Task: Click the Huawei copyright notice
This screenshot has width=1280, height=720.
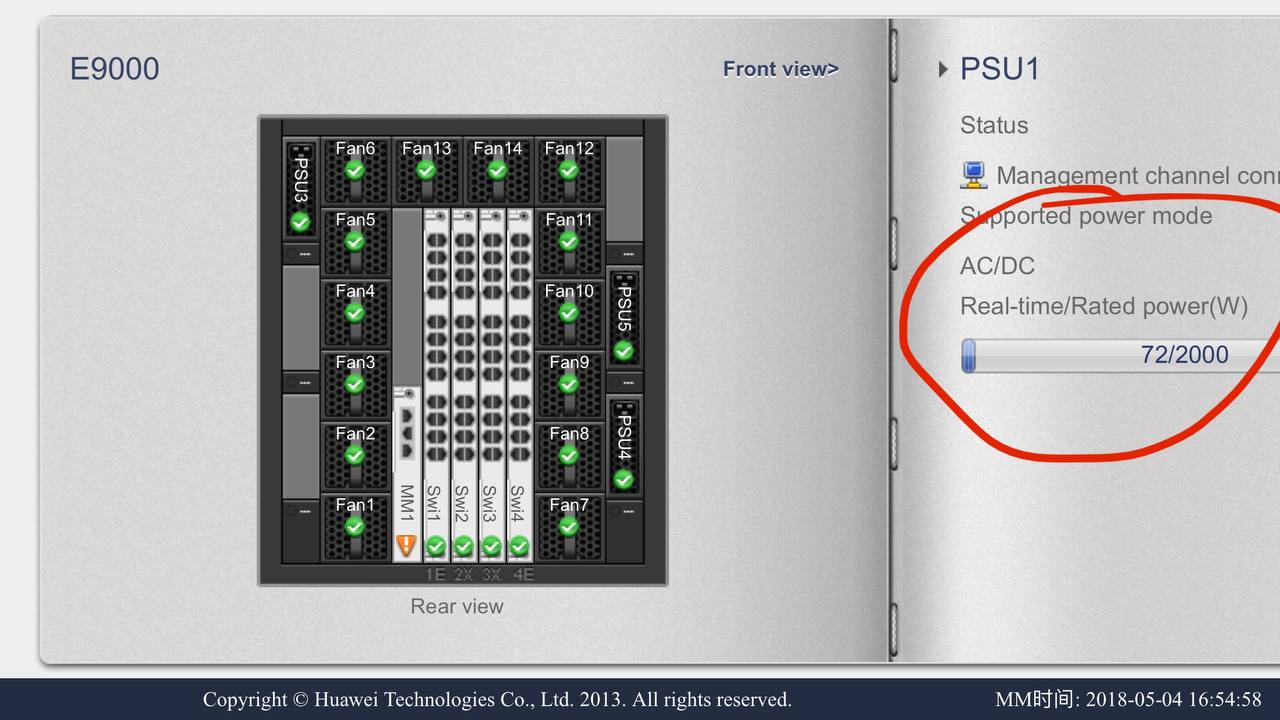Action: [x=497, y=699]
